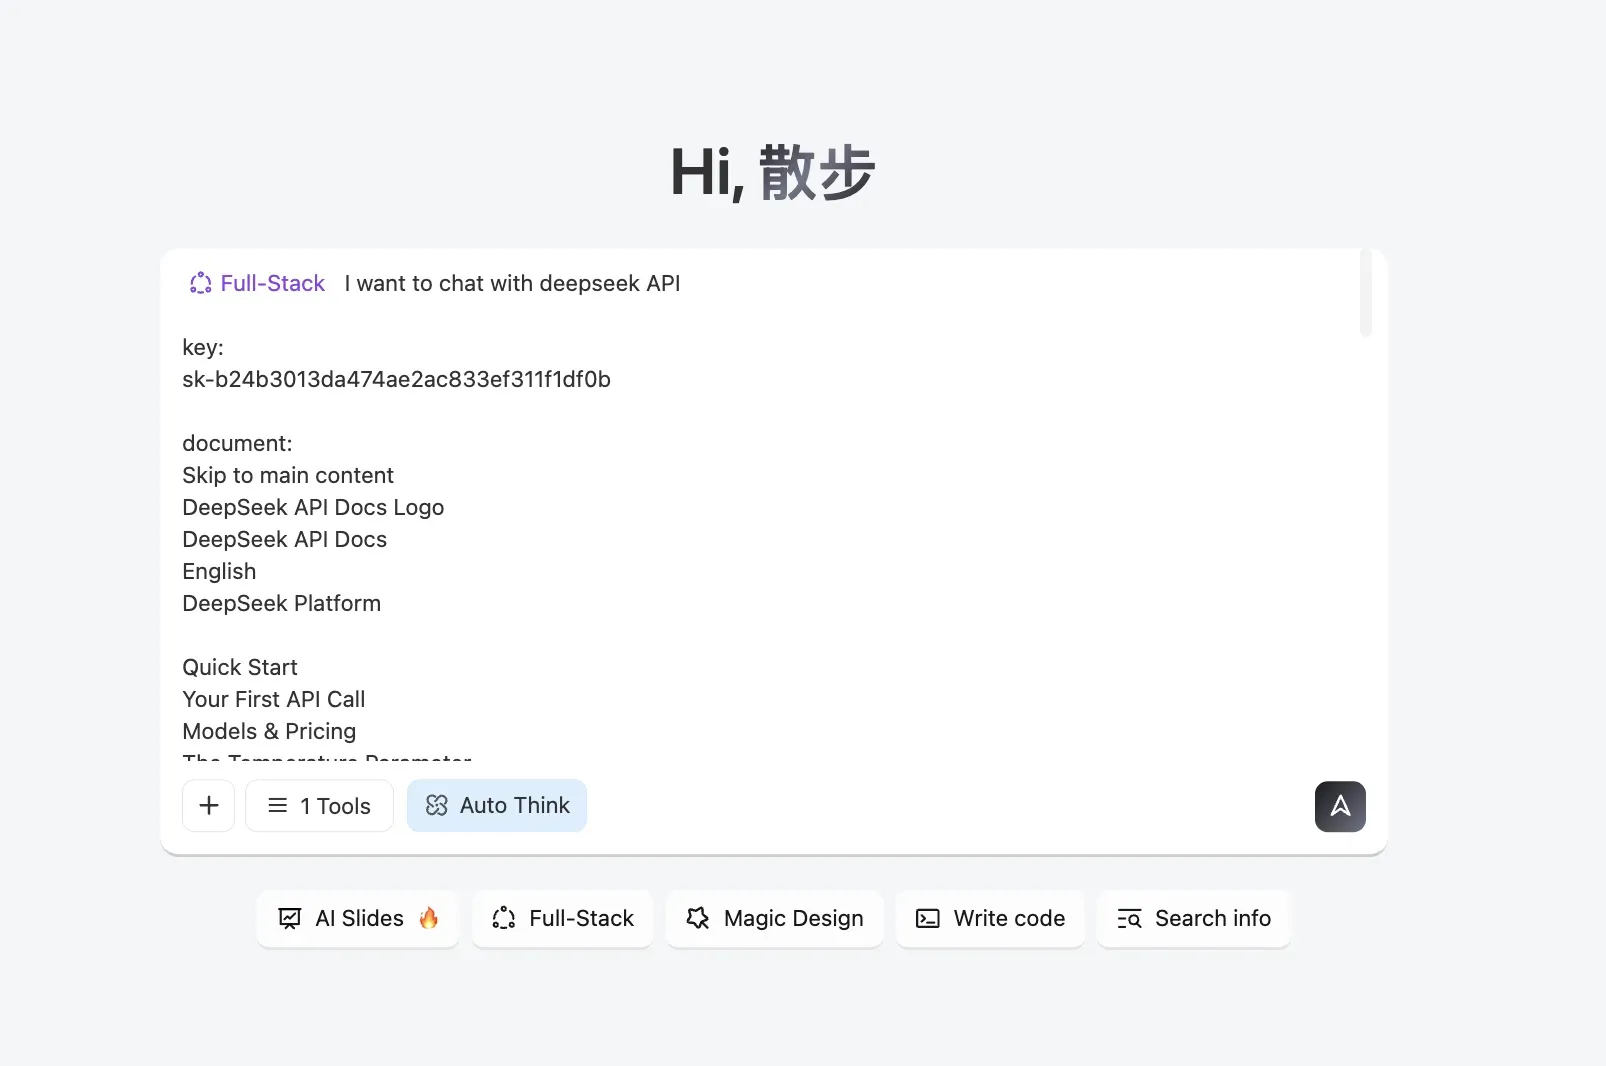Click the 'document:' line

[x=237, y=444]
